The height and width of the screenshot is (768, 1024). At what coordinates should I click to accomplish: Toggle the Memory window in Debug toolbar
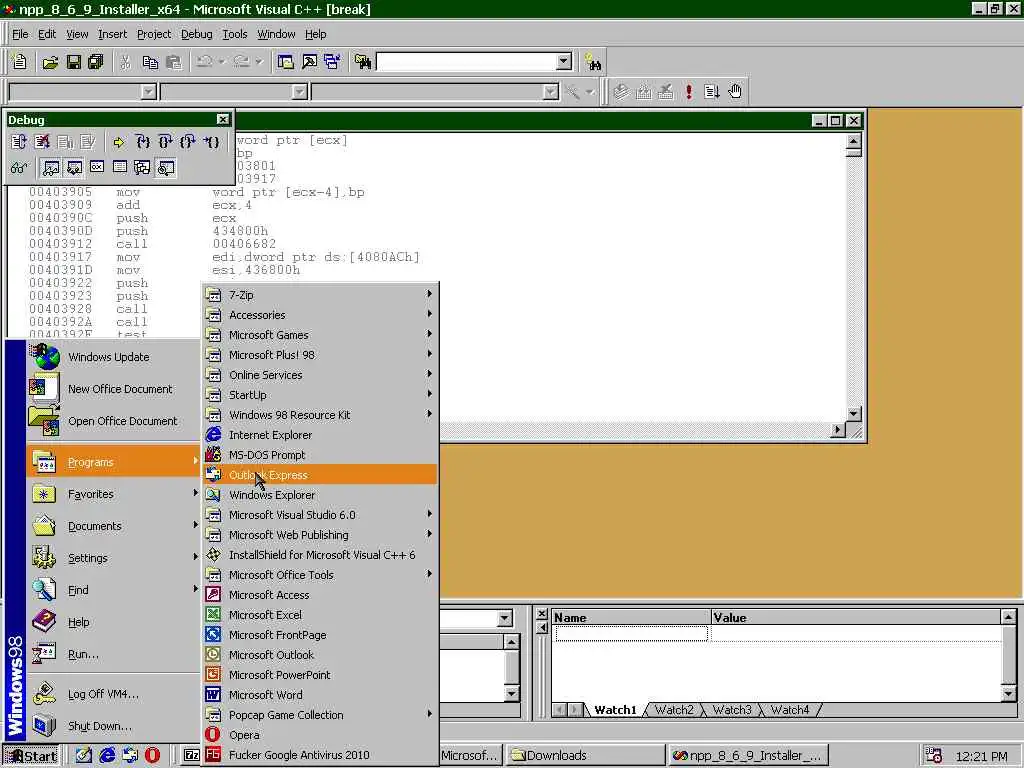pos(120,168)
